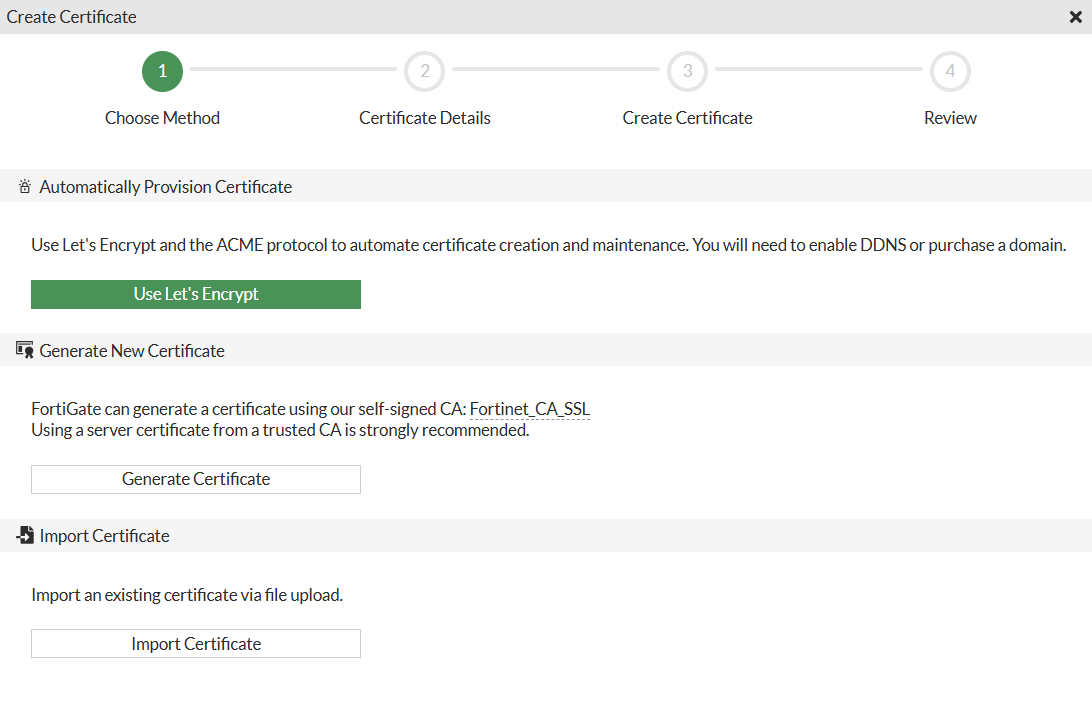
Task: Click the Import Certificate button
Action: click(196, 644)
